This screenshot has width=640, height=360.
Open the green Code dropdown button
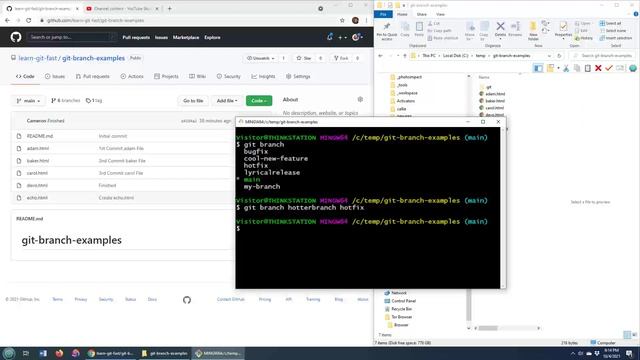259,101
